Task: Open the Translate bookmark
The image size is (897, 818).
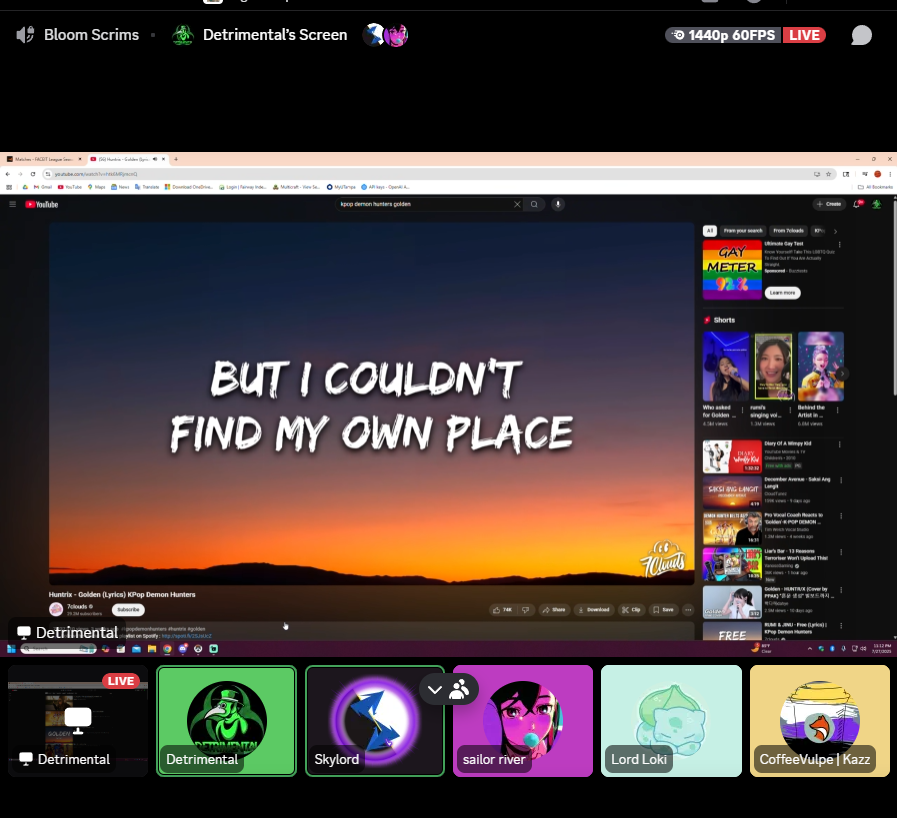Action: [147, 187]
